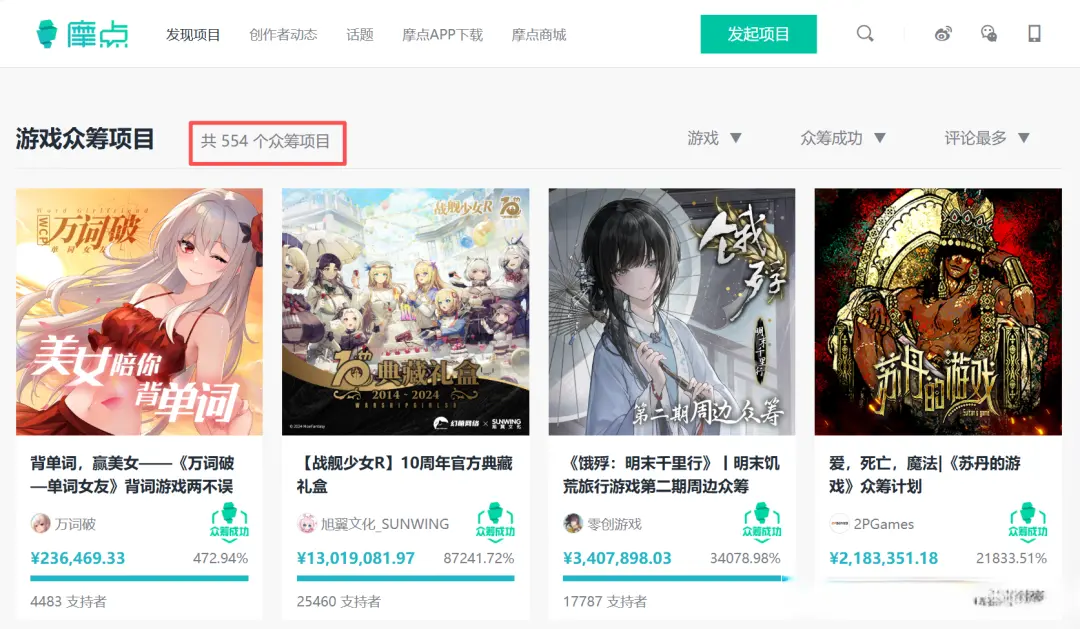Image resolution: width=1080 pixels, height=629 pixels.
Task: Click progress bar under 万词破 project
Action: coord(139,578)
